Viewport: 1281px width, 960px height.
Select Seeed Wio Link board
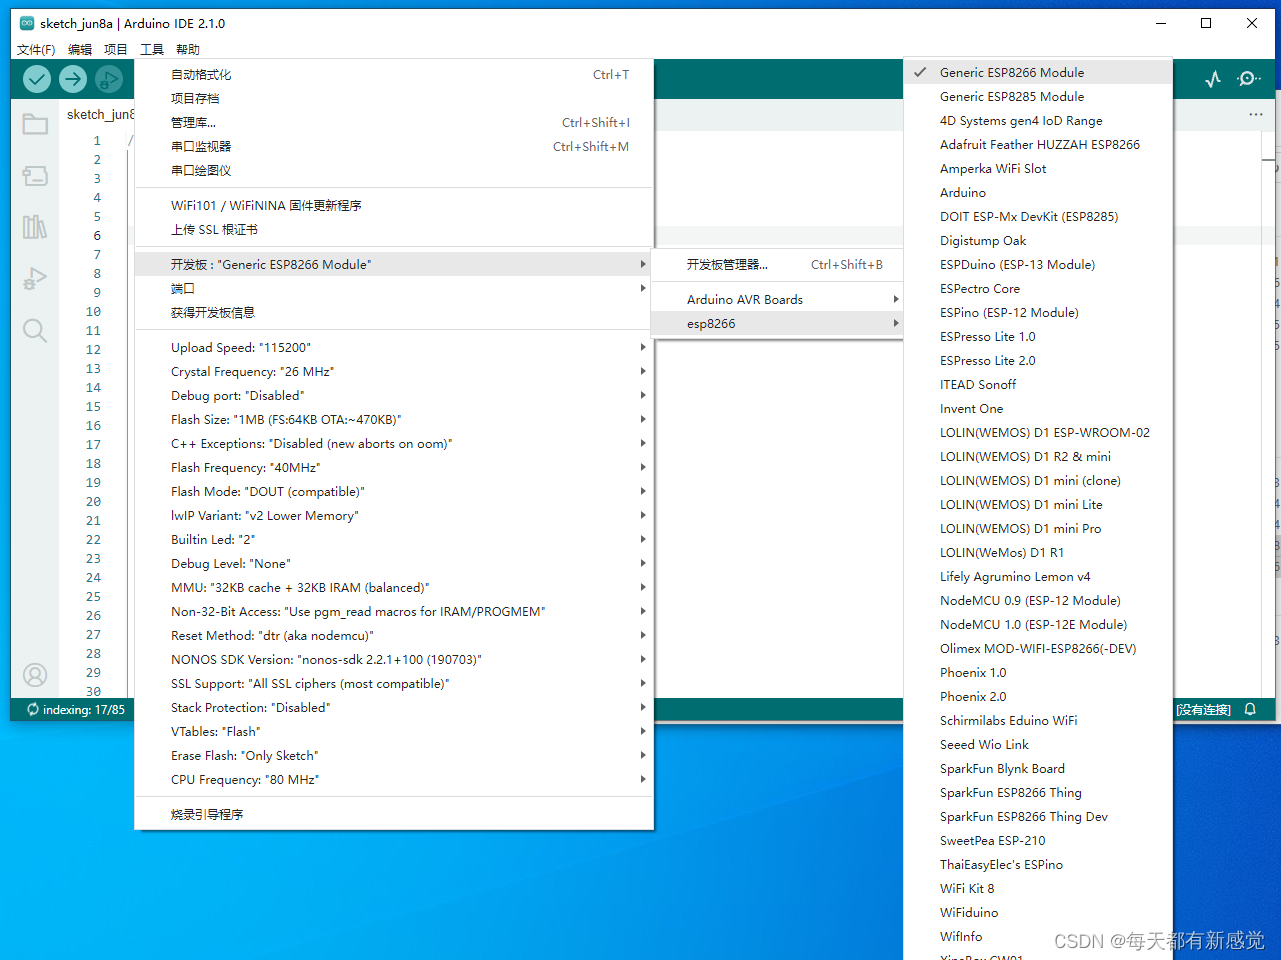(1038, 744)
